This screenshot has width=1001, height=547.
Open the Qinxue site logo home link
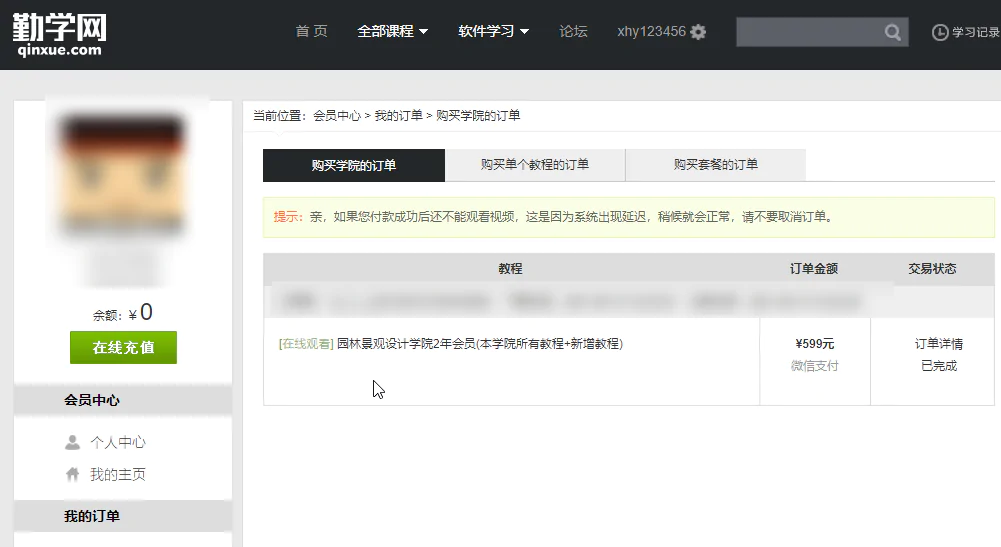click(59, 34)
